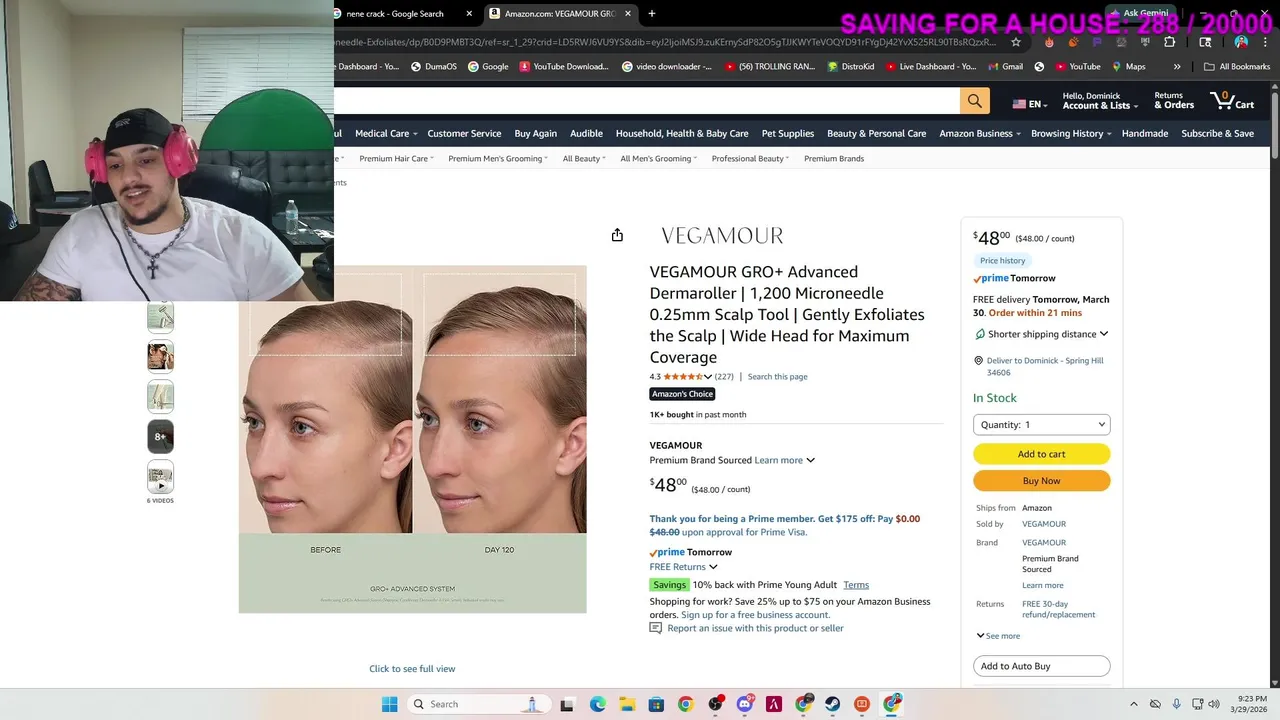The image size is (1280, 720).
Task: Click the Ask Gemini button
Action: 1138,13
